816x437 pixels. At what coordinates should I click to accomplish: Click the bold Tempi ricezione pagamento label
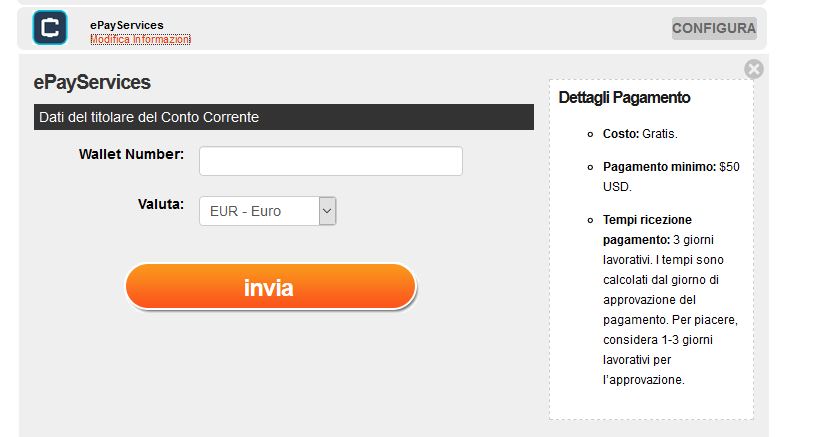click(647, 229)
